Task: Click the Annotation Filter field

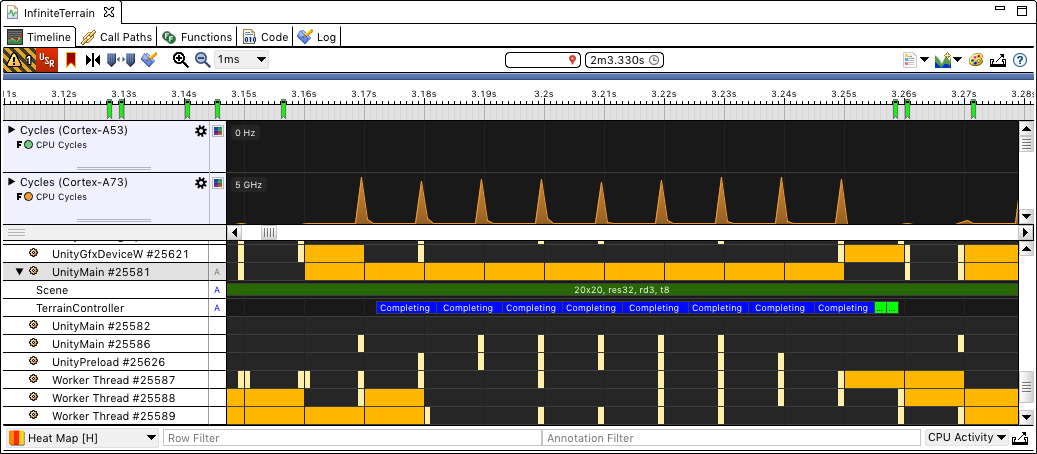Action: (x=731, y=437)
